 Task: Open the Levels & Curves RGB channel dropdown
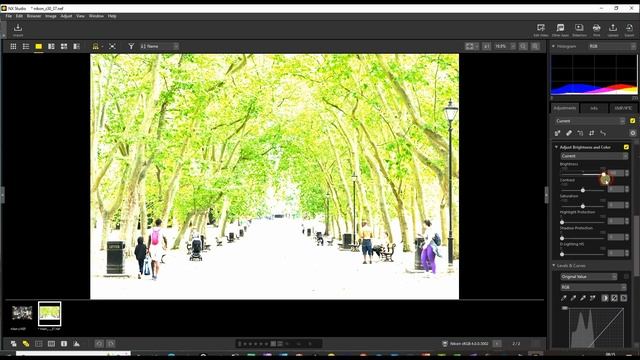coord(593,287)
